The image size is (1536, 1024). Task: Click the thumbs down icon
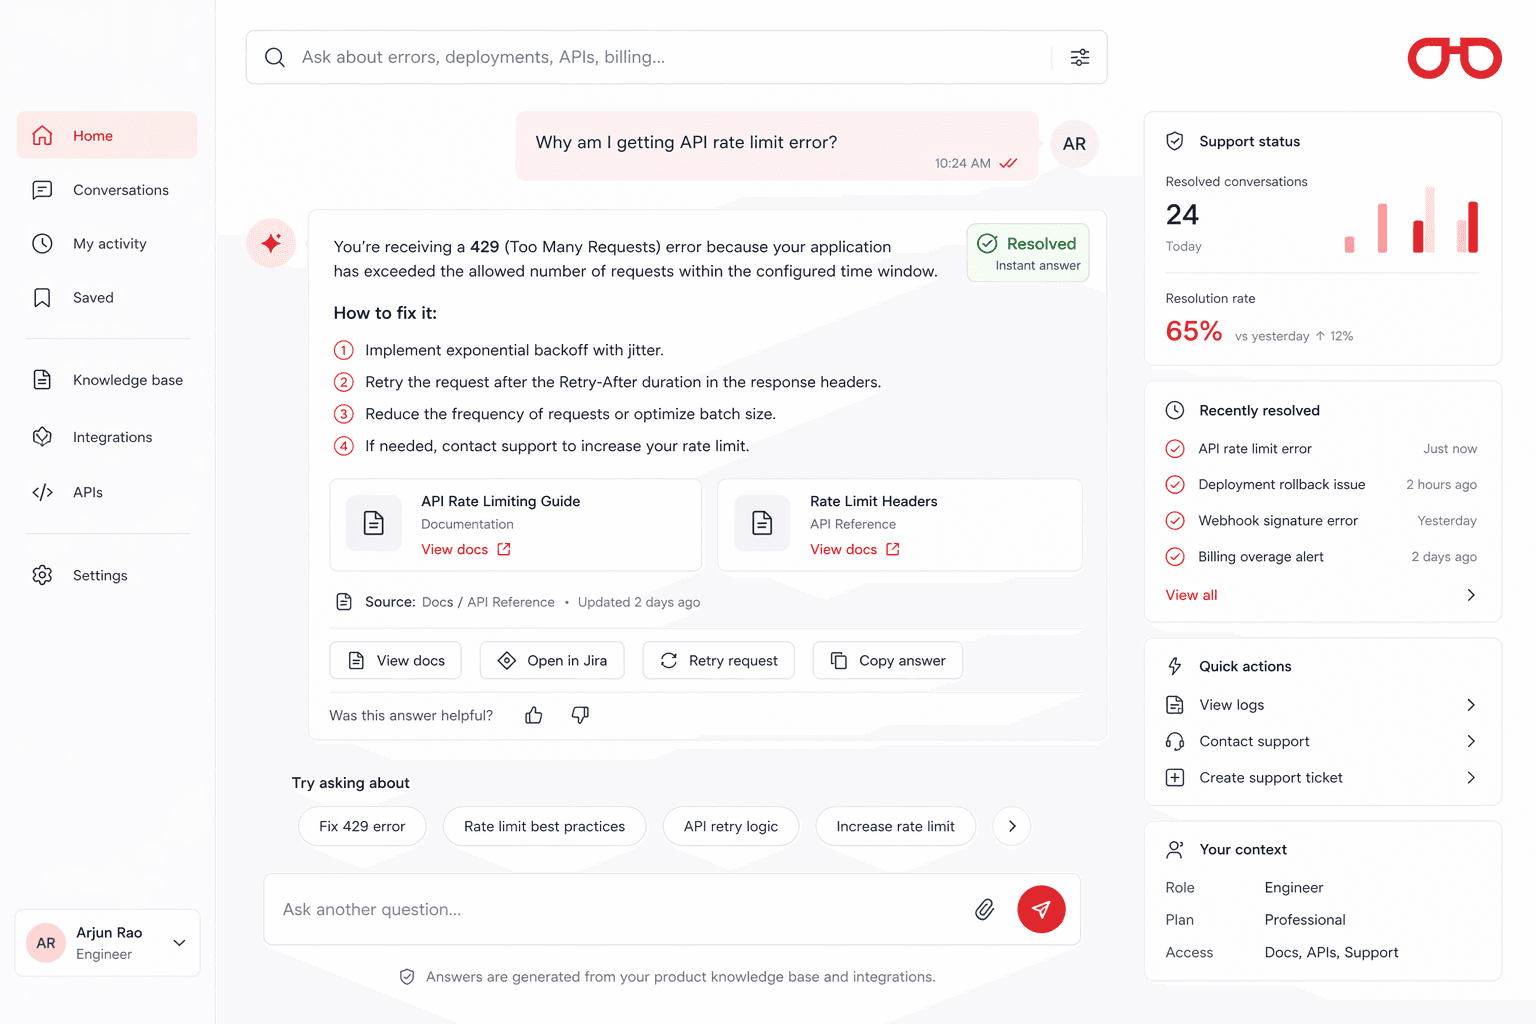coord(580,715)
